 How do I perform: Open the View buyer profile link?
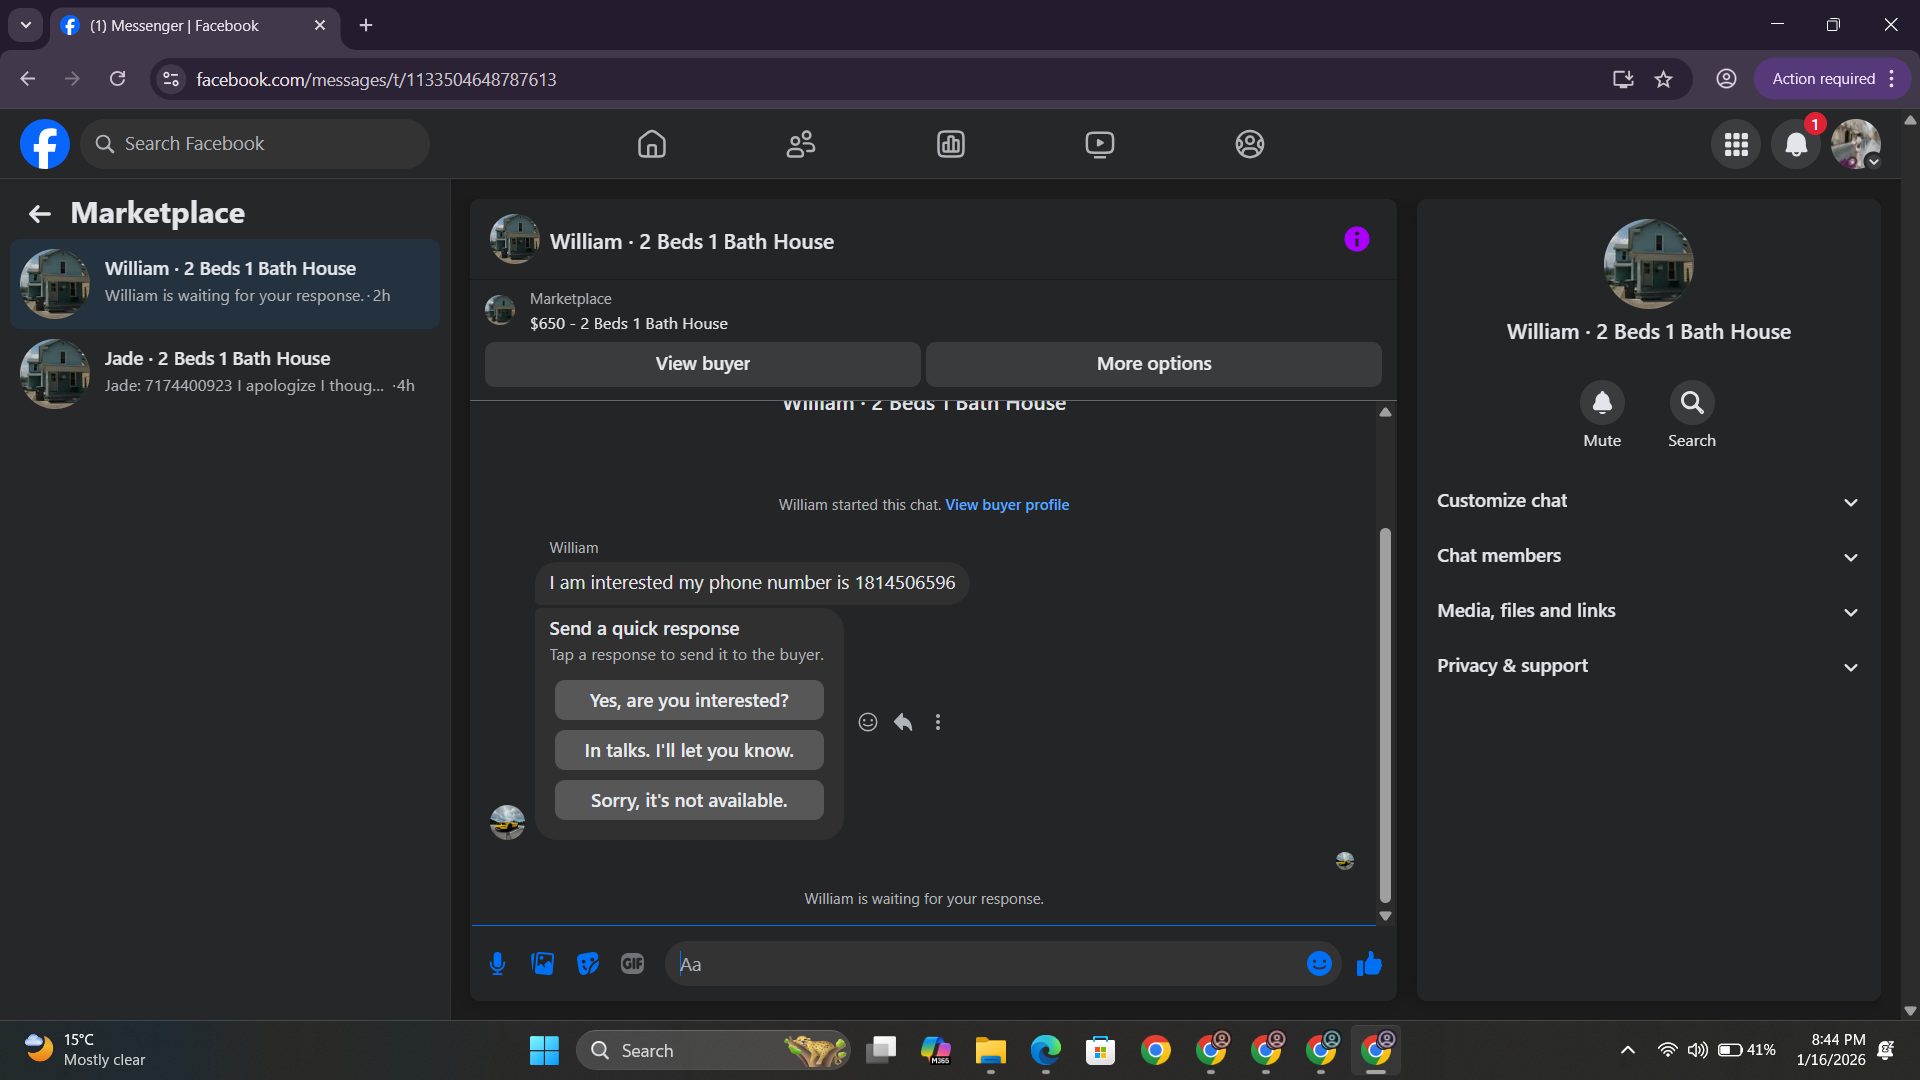tap(1006, 505)
